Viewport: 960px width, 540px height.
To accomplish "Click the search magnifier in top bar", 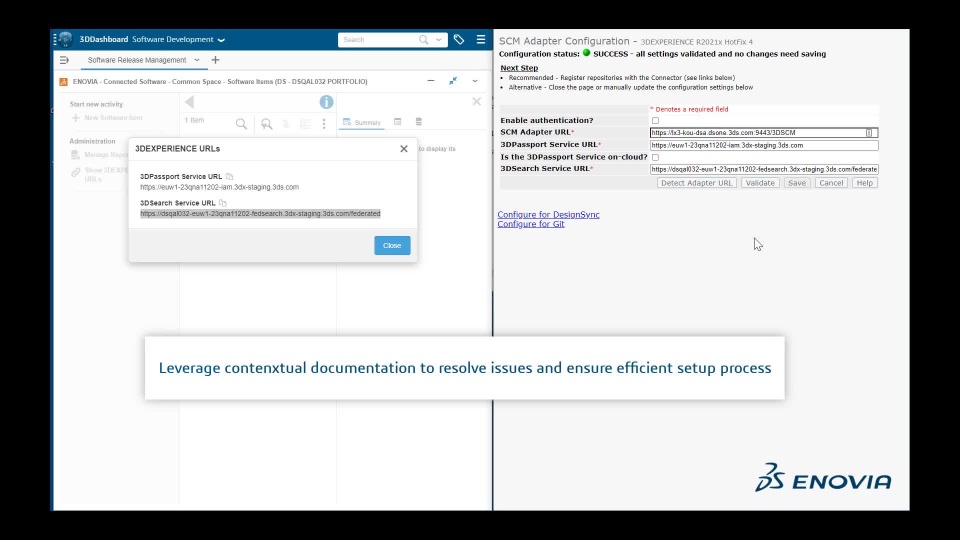I will click(x=424, y=40).
